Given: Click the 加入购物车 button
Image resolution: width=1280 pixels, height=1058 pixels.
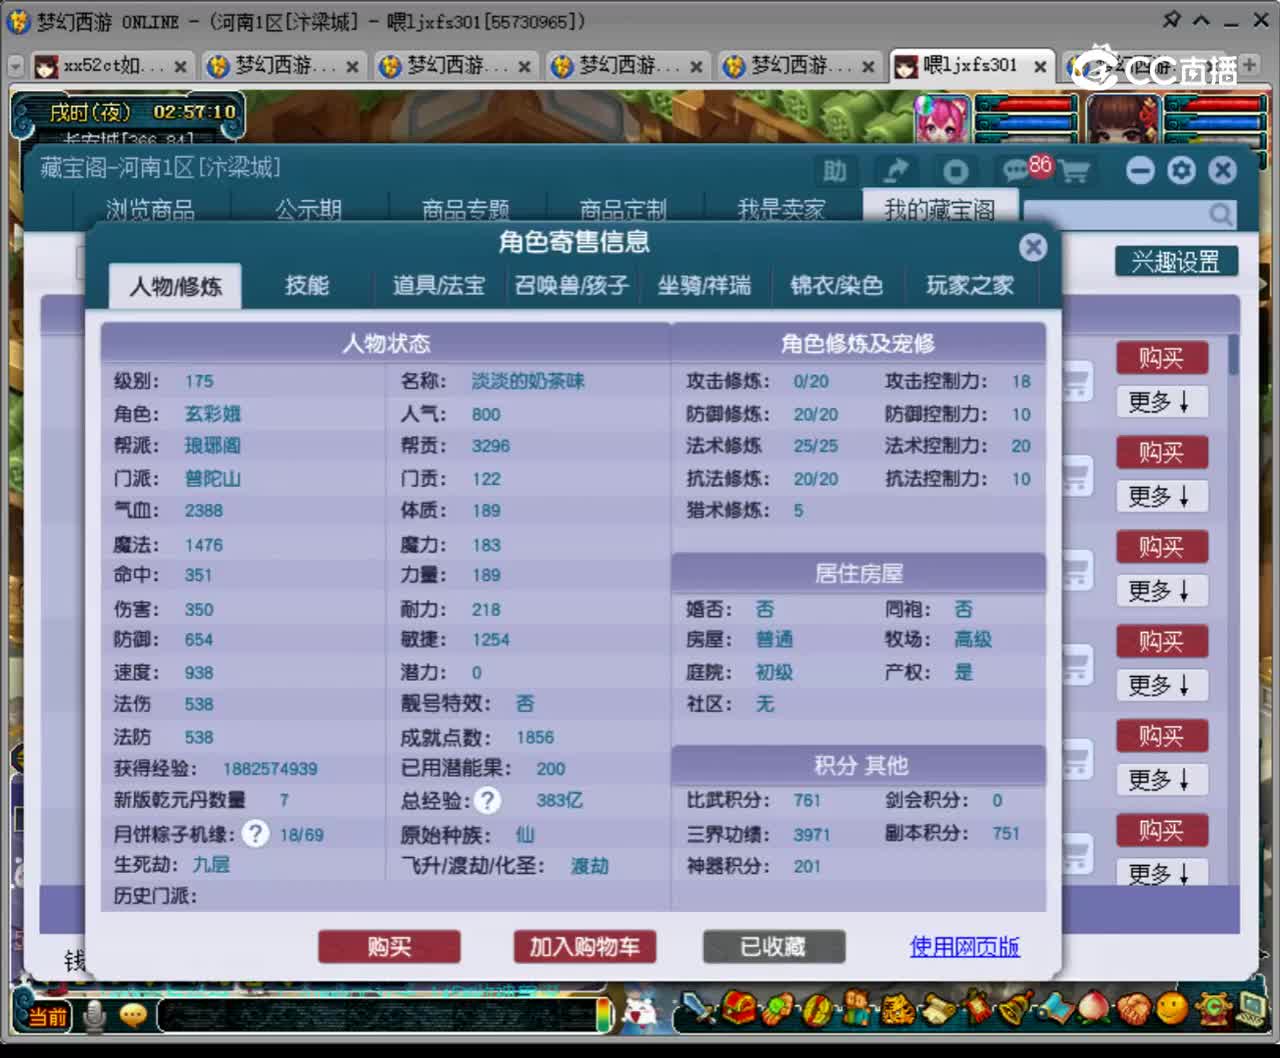Looking at the screenshot, I should 584,946.
